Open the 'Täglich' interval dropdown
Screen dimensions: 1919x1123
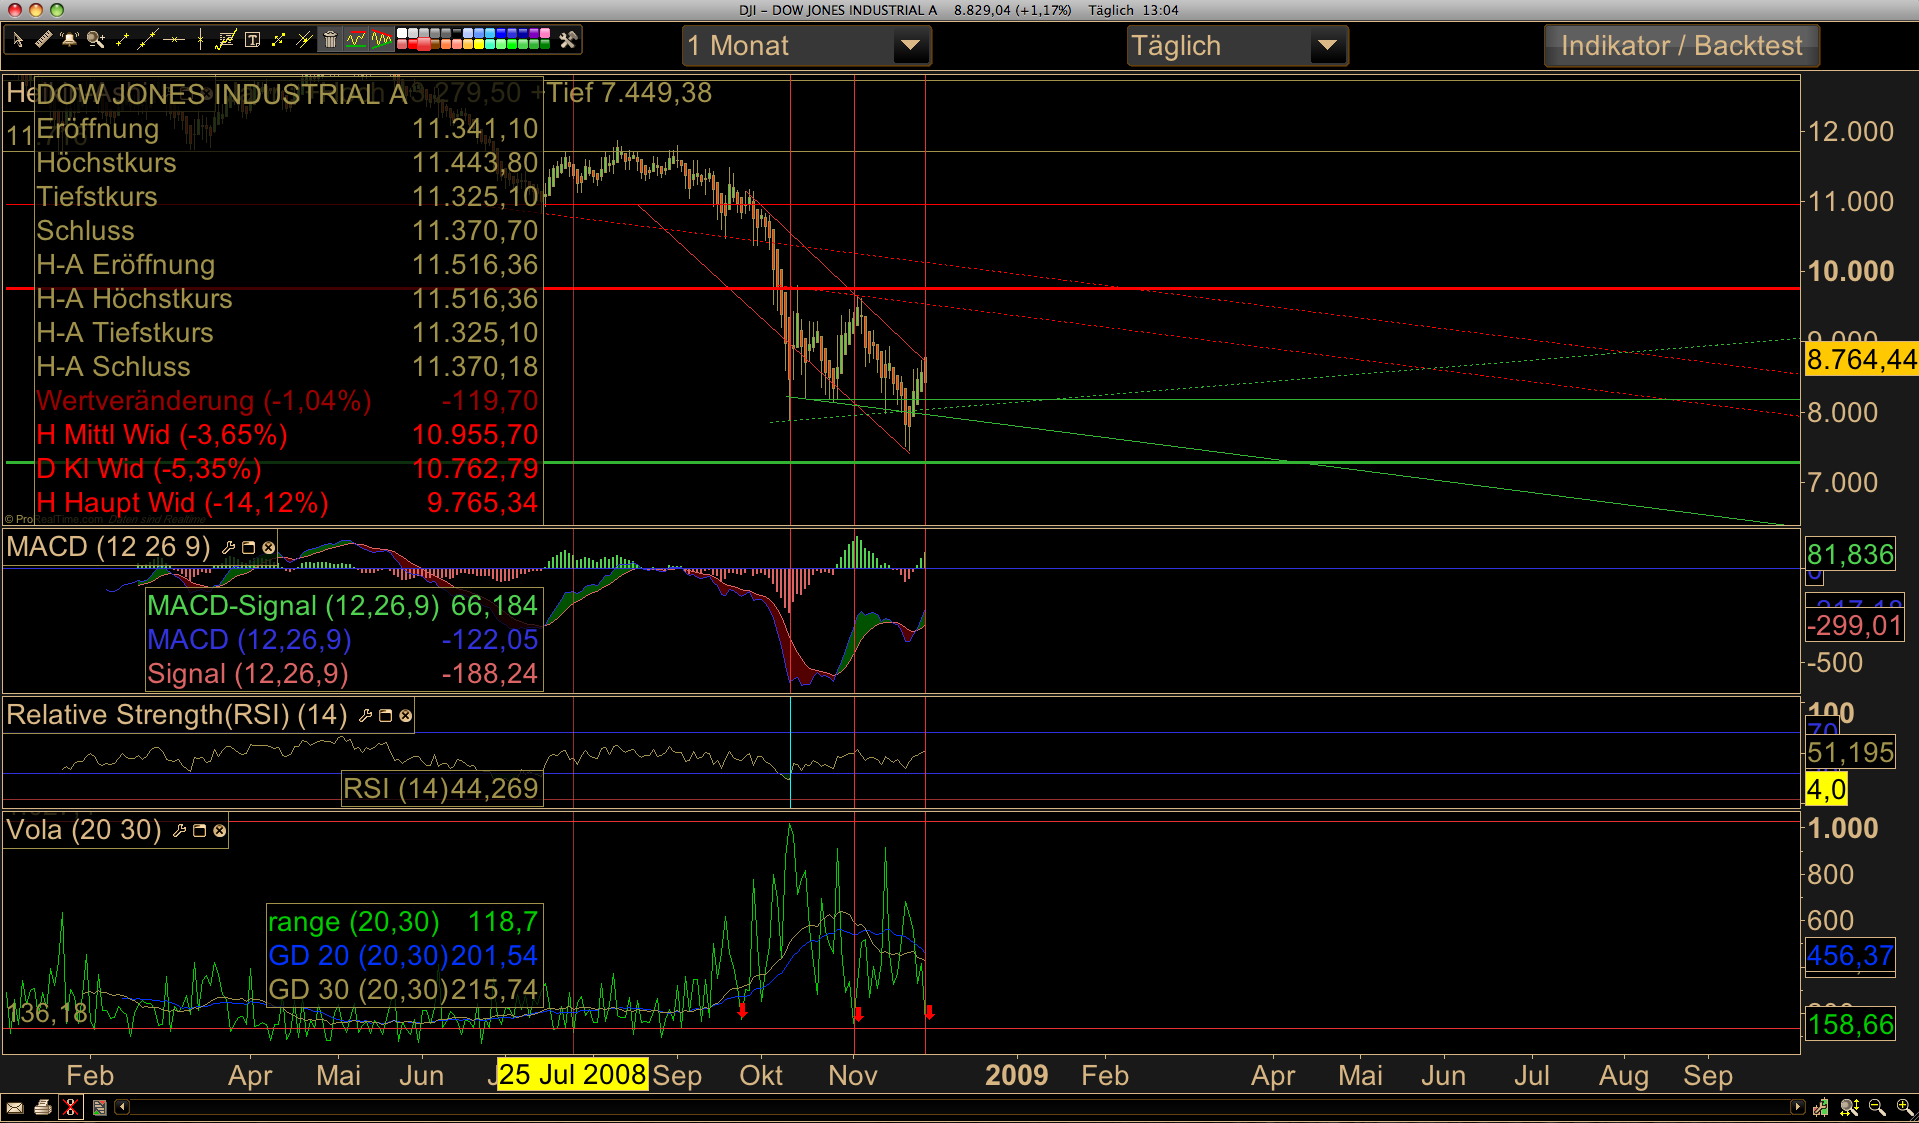tap(1237, 46)
